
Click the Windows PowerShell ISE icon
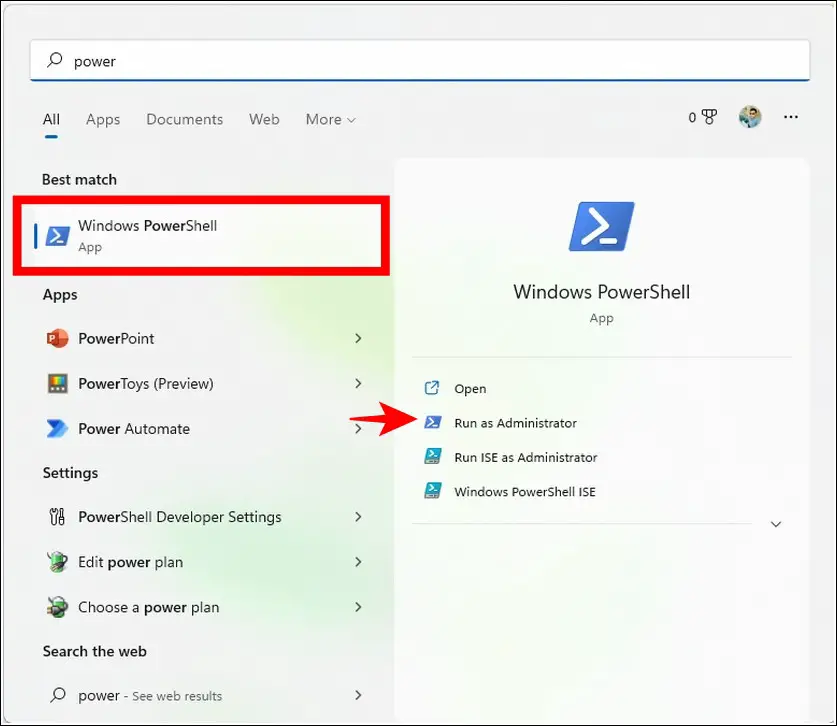point(432,491)
